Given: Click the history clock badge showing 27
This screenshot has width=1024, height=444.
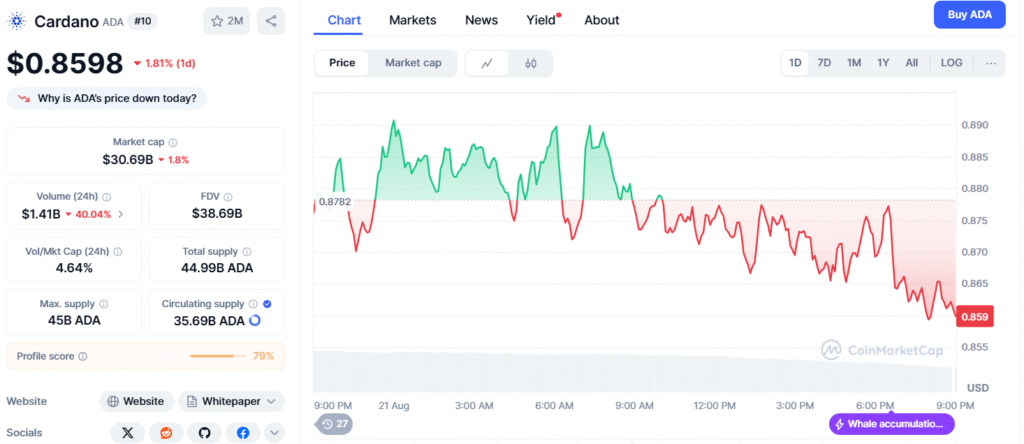Looking at the screenshot, I should coord(336,424).
